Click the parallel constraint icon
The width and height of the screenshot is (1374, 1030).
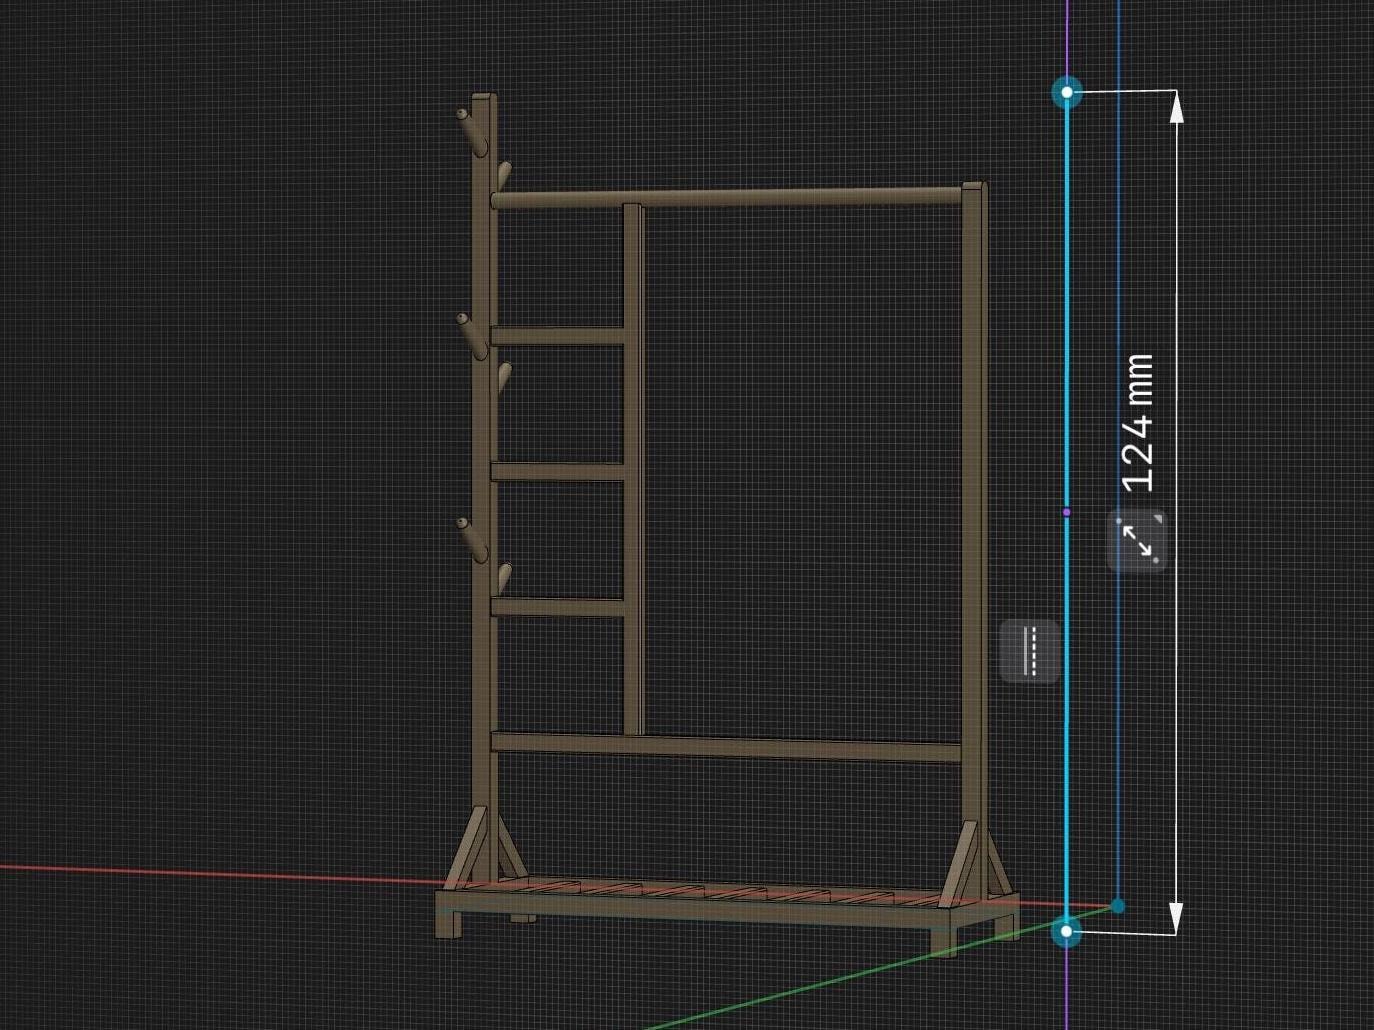(1032, 649)
